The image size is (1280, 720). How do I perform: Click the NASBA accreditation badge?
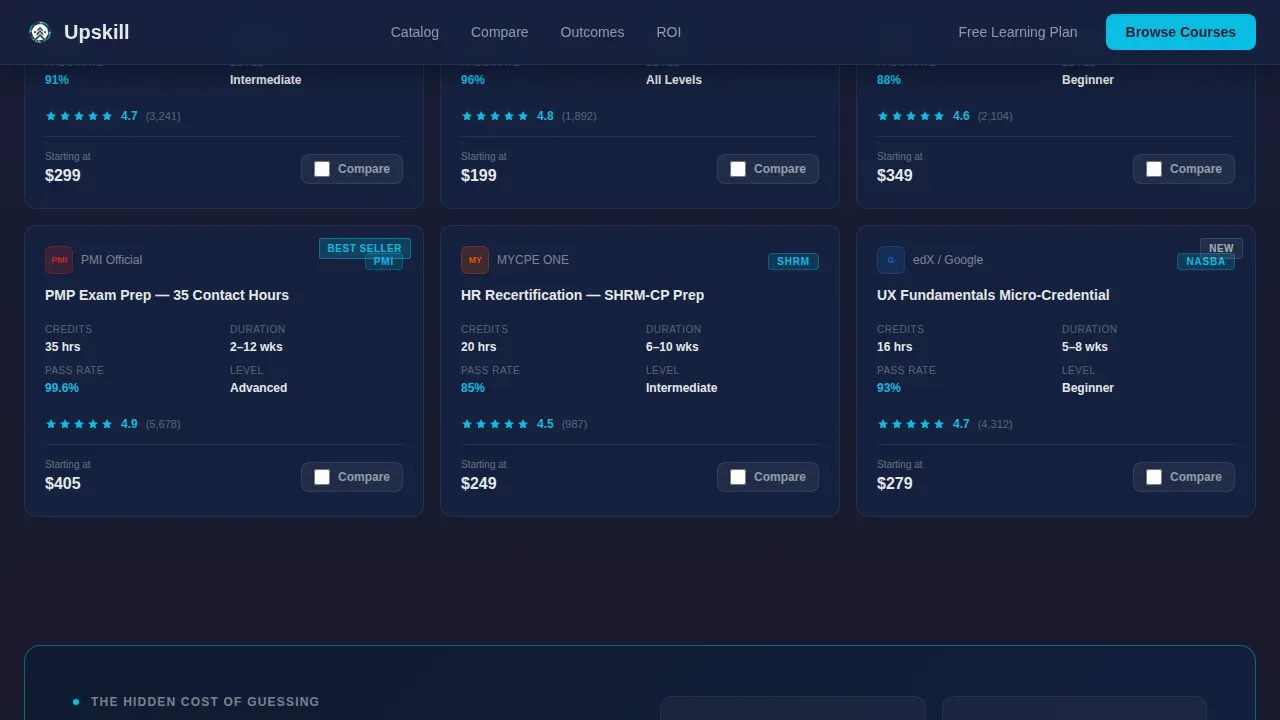[x=1206, y=261]
